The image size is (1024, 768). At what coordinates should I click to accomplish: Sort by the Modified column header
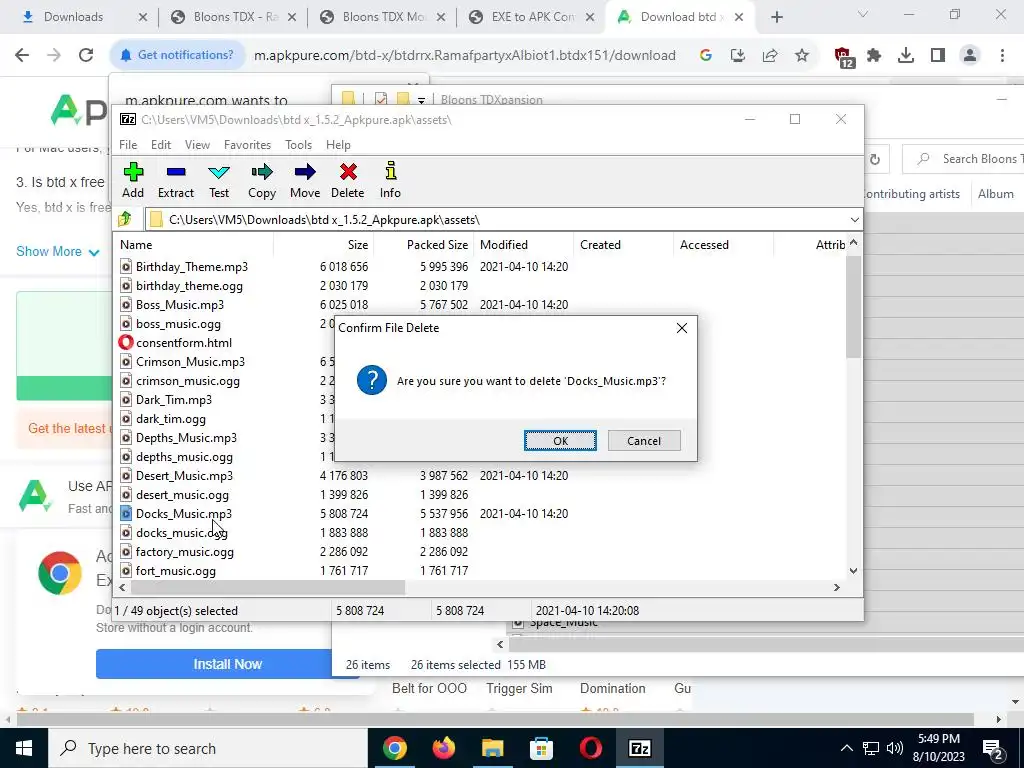click(524, 245)
